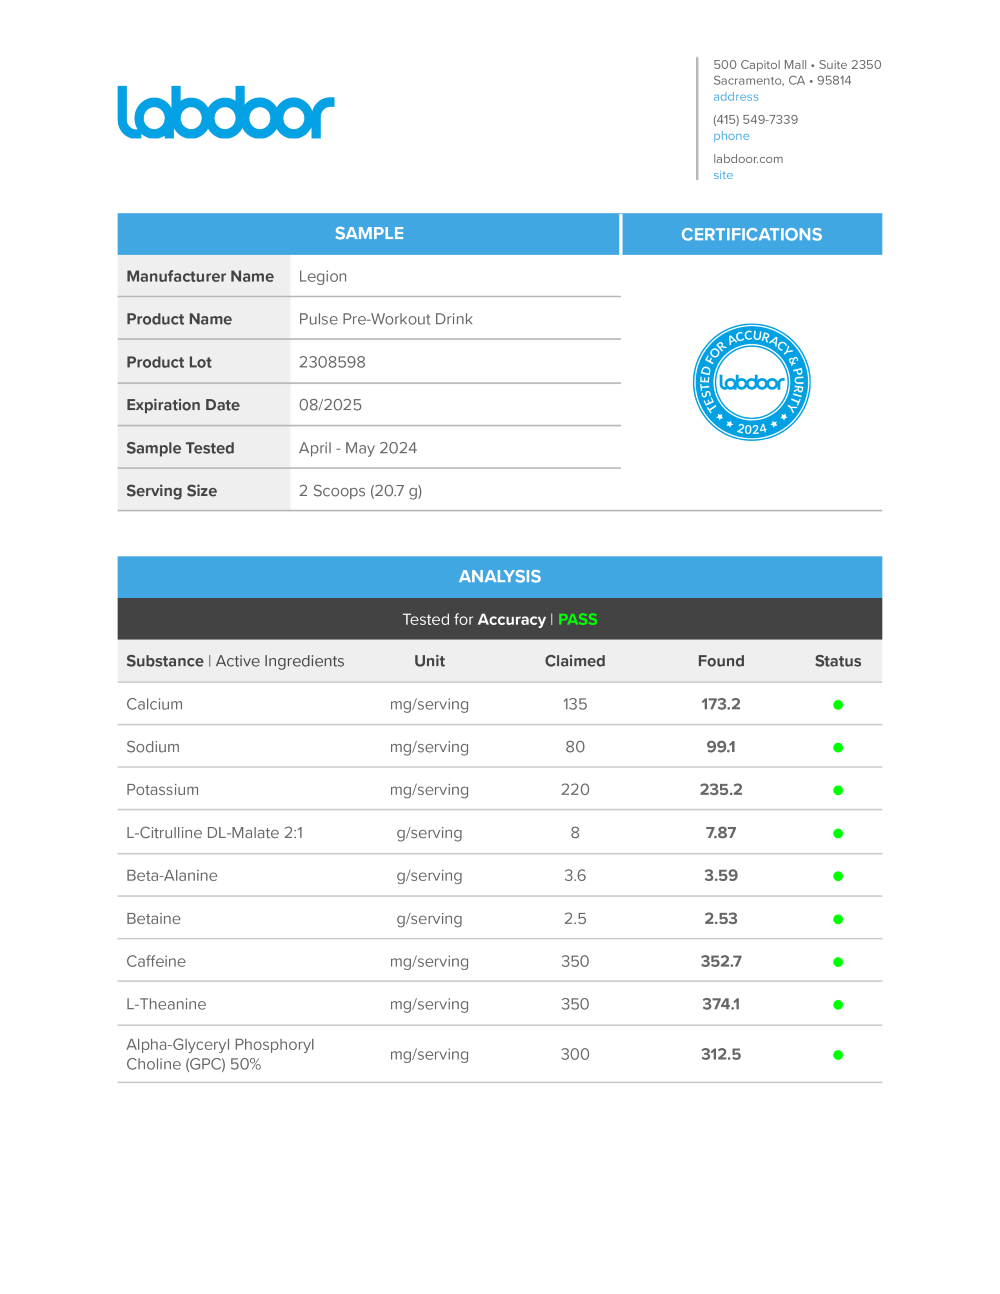Select the 'L-Citrulline DL-Malate 2:1' ingredient name
The image size is (1000, 1294).
click(215, 833)
